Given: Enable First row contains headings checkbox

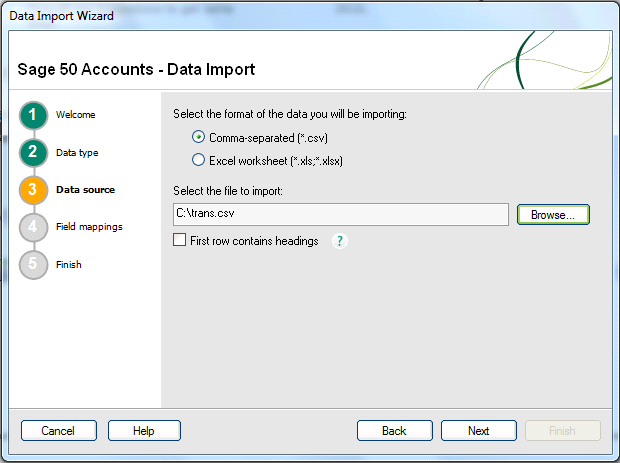Looking at the screenshot, I should 180,241.
